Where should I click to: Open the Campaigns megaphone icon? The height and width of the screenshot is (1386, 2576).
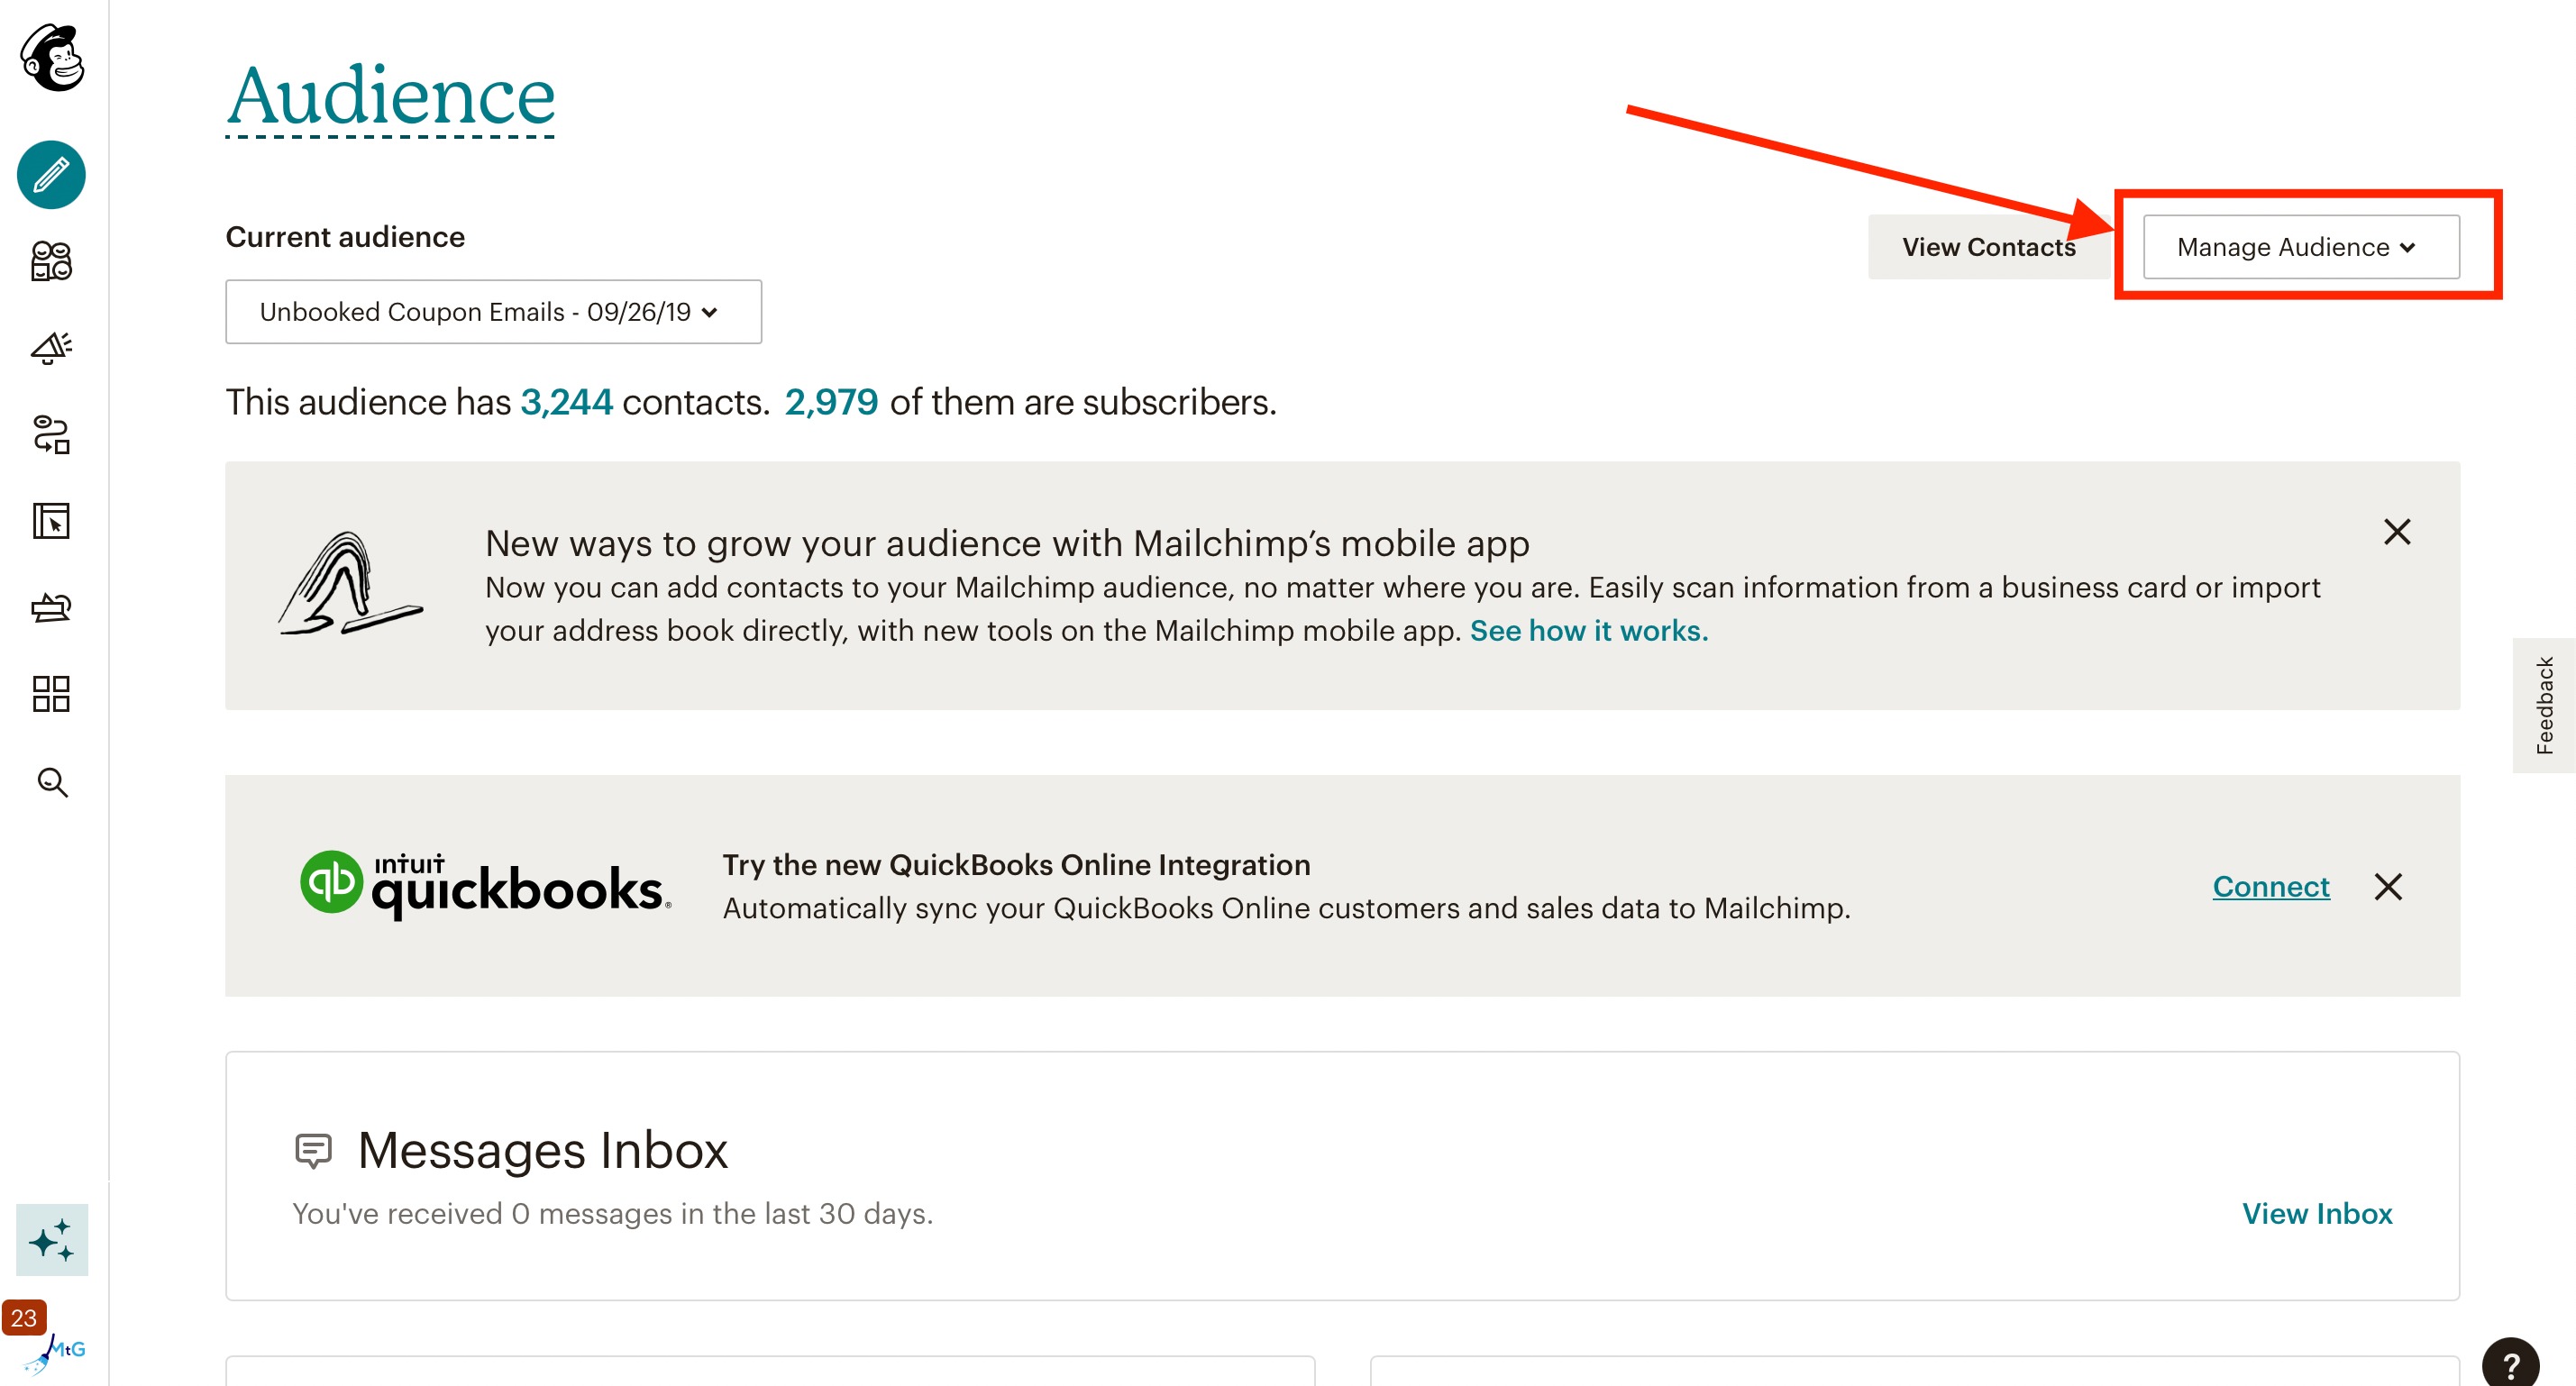51,348
